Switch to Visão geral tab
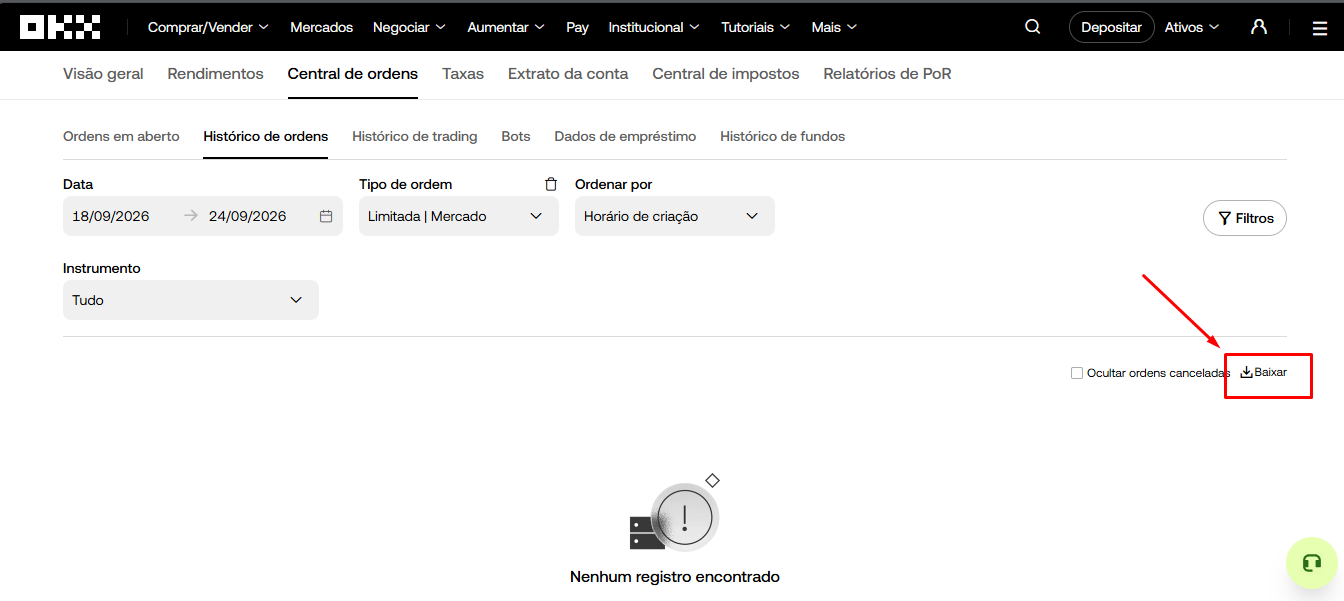1344x601 pixels. pos(103,74)
